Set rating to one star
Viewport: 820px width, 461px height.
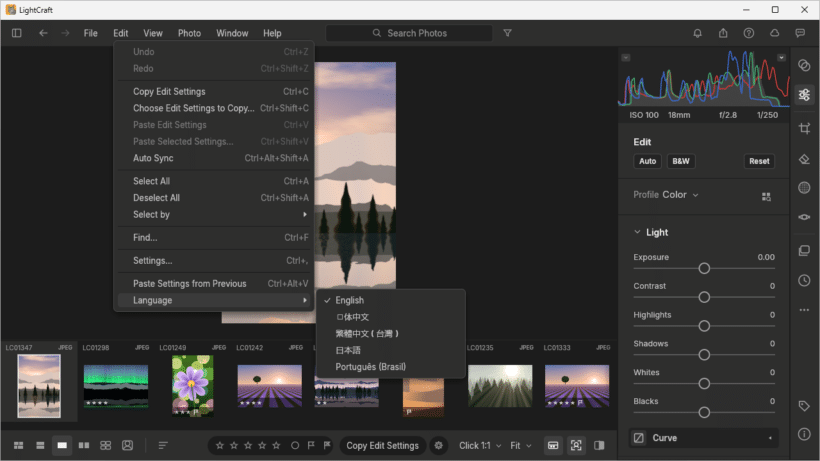[220, 445]
